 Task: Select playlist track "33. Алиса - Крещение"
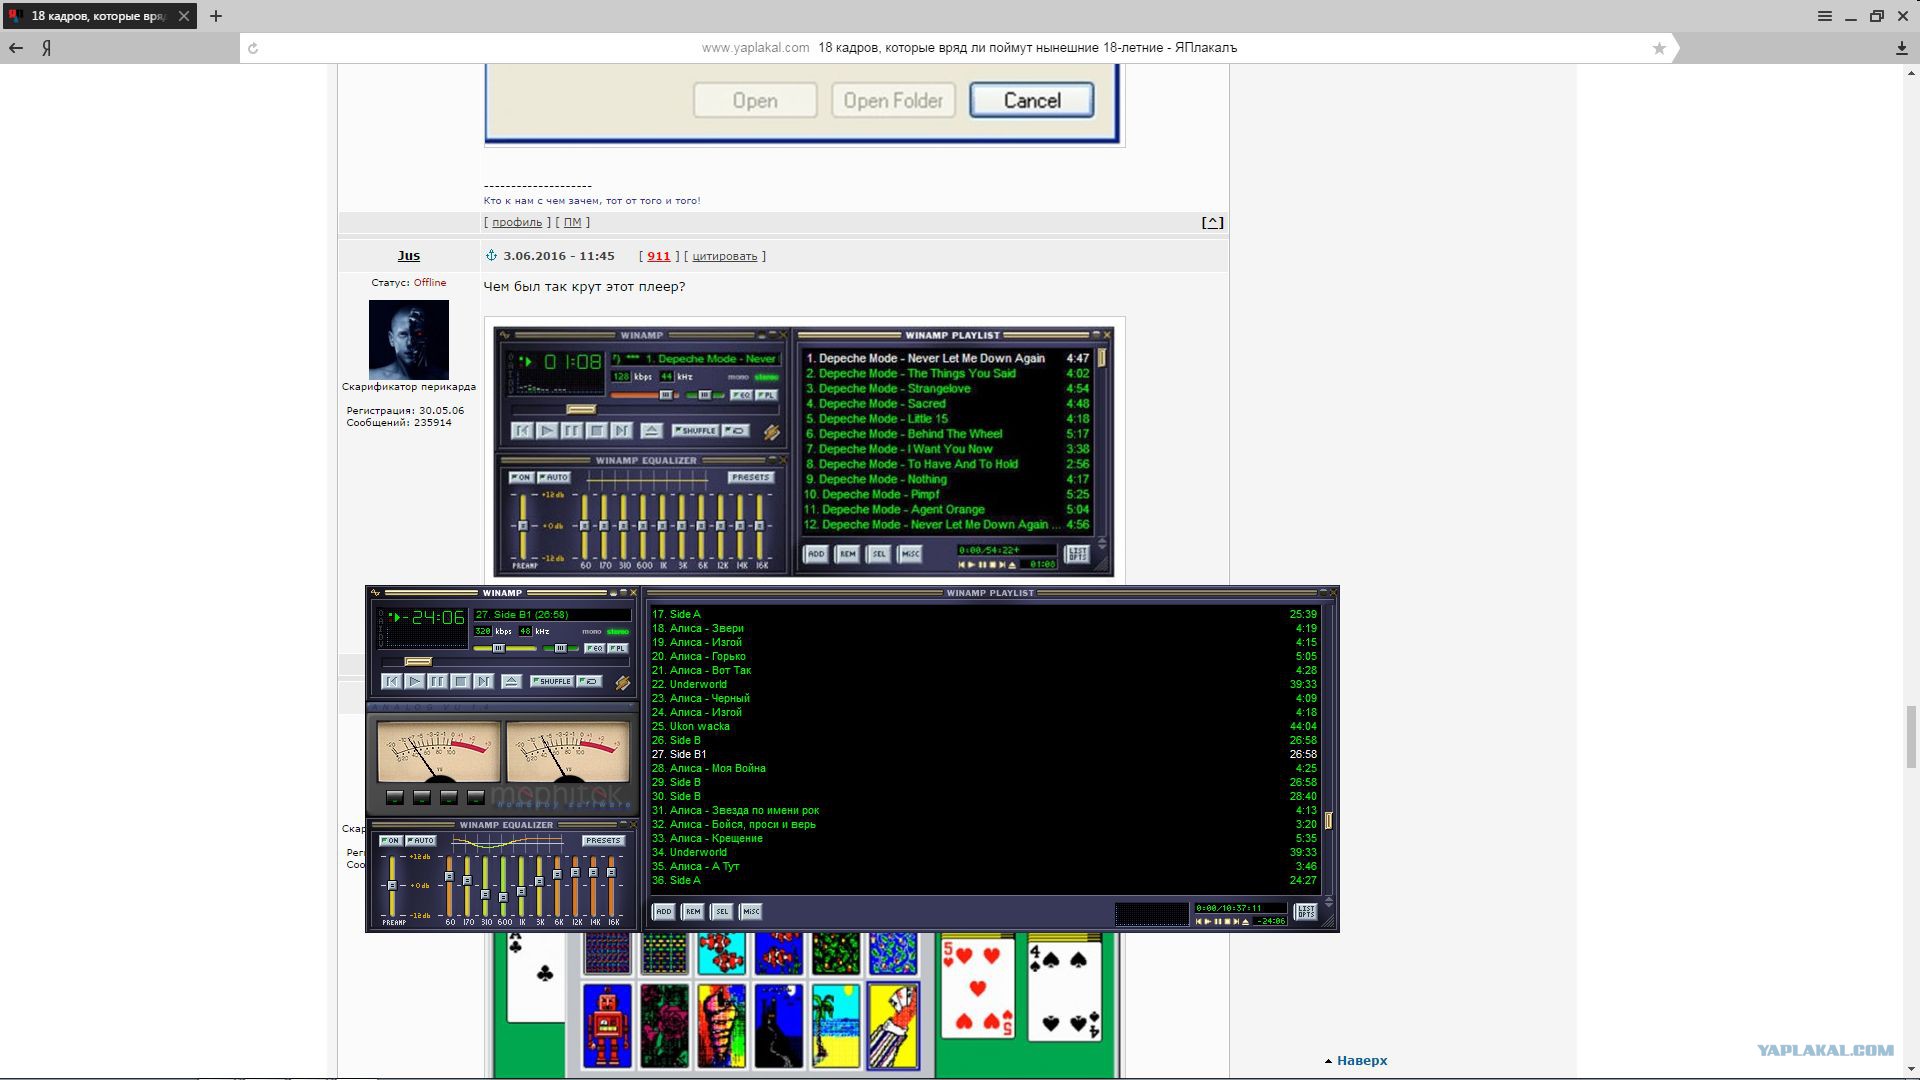tap(984, 838)
